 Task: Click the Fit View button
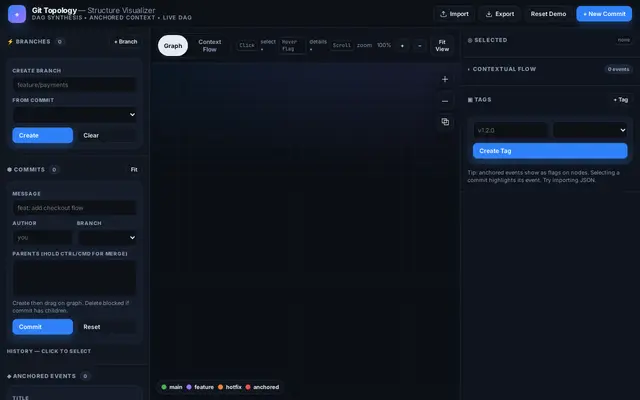coord(442,46)
